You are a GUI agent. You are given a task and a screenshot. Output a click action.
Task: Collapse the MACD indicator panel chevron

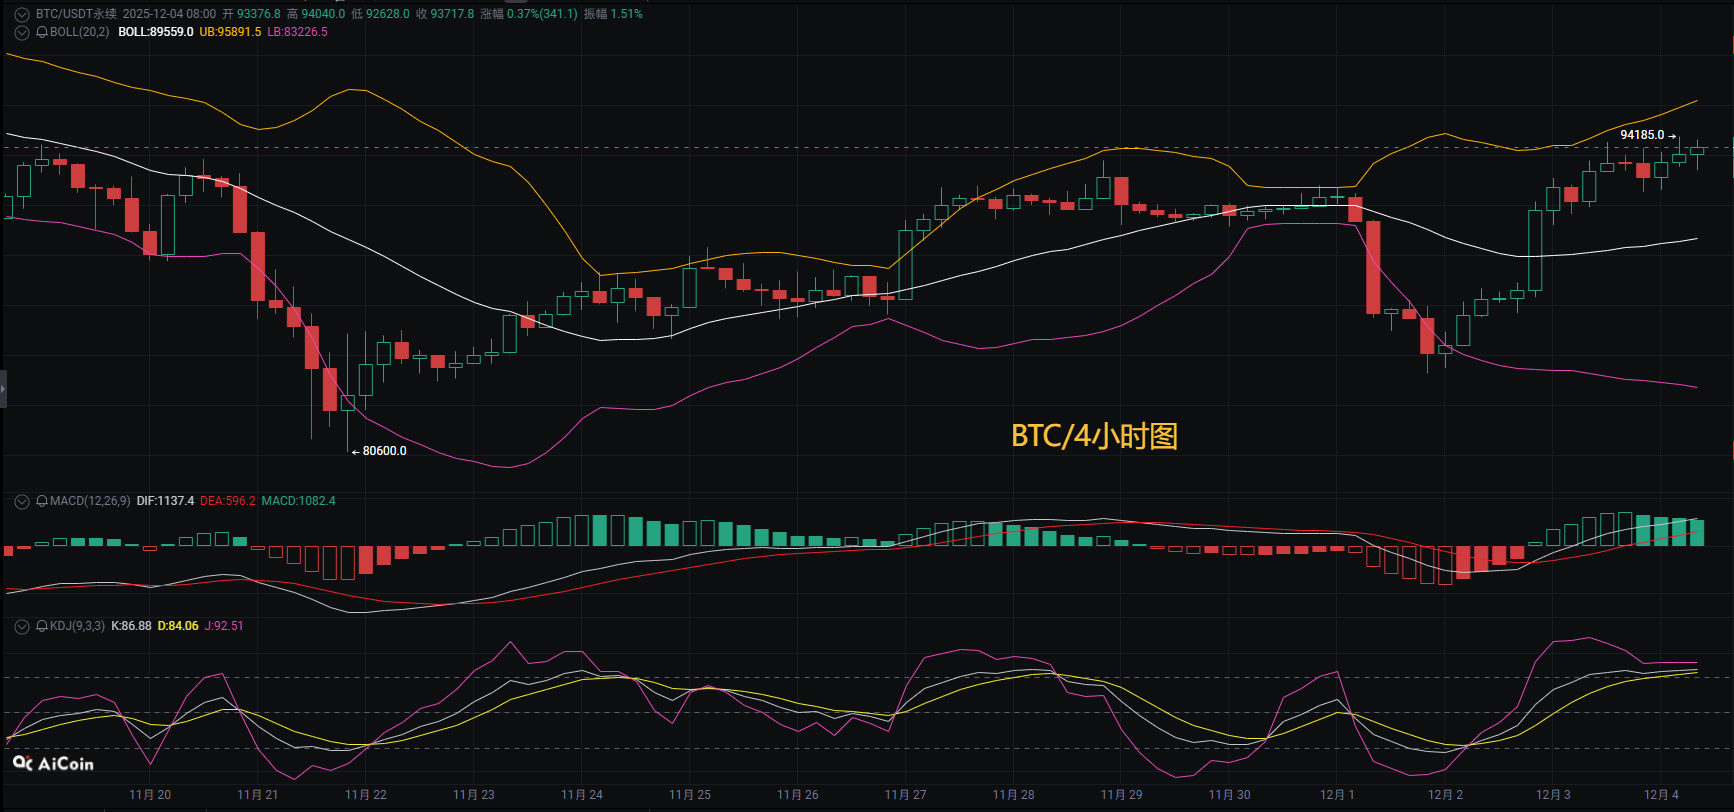(22, 501)
